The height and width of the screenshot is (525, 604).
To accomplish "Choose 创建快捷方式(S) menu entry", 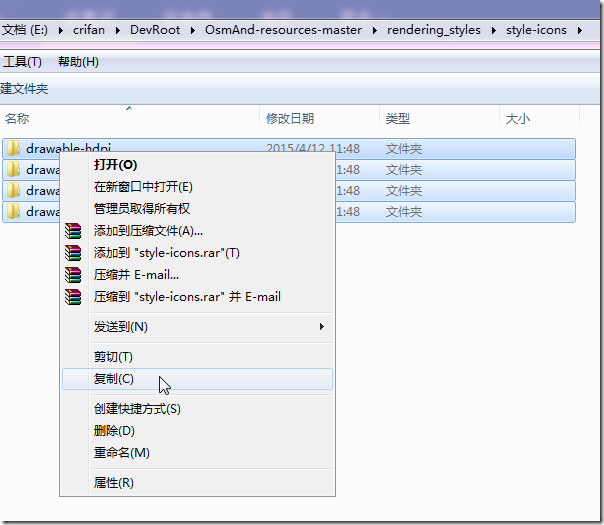I will point(197,409).
